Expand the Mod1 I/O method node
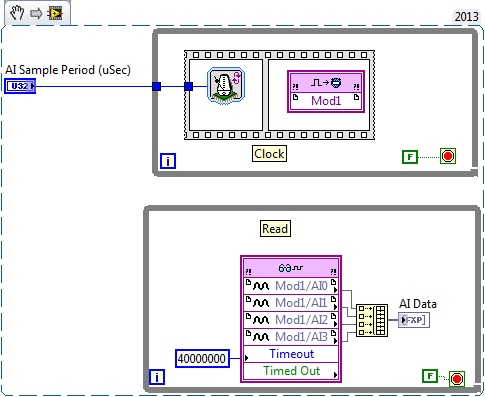The height and width of the screenshot is (397, 485). 326,92
